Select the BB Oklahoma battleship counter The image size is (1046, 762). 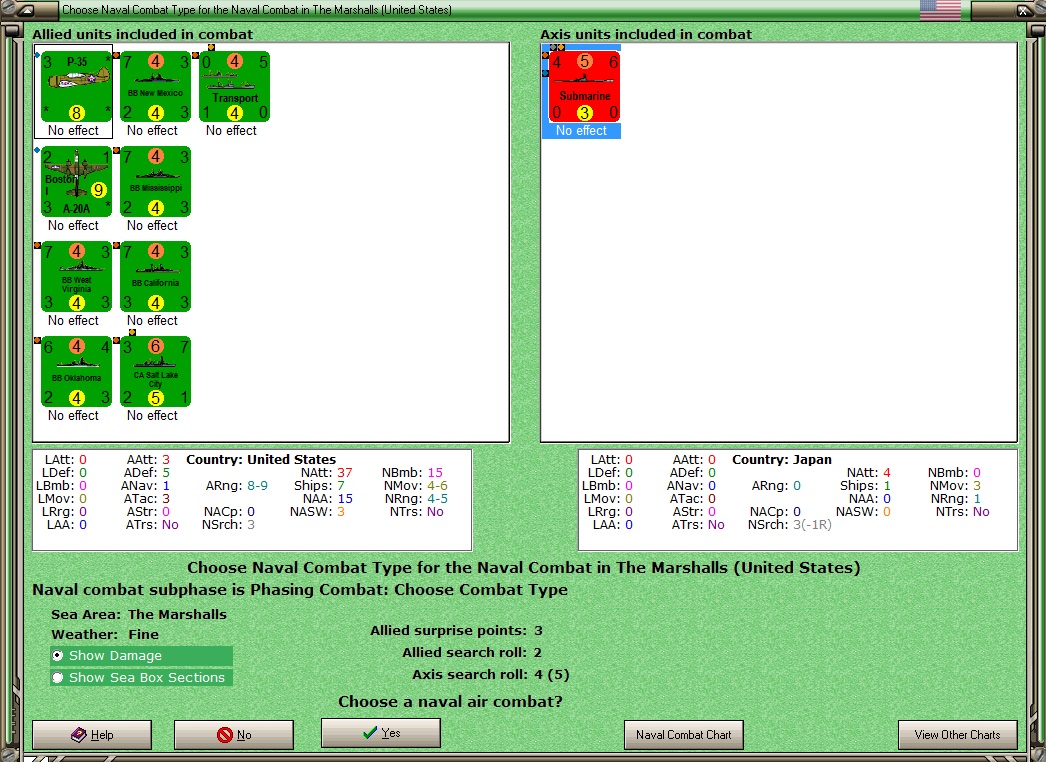pyautogui.click(x=76, y=372)
